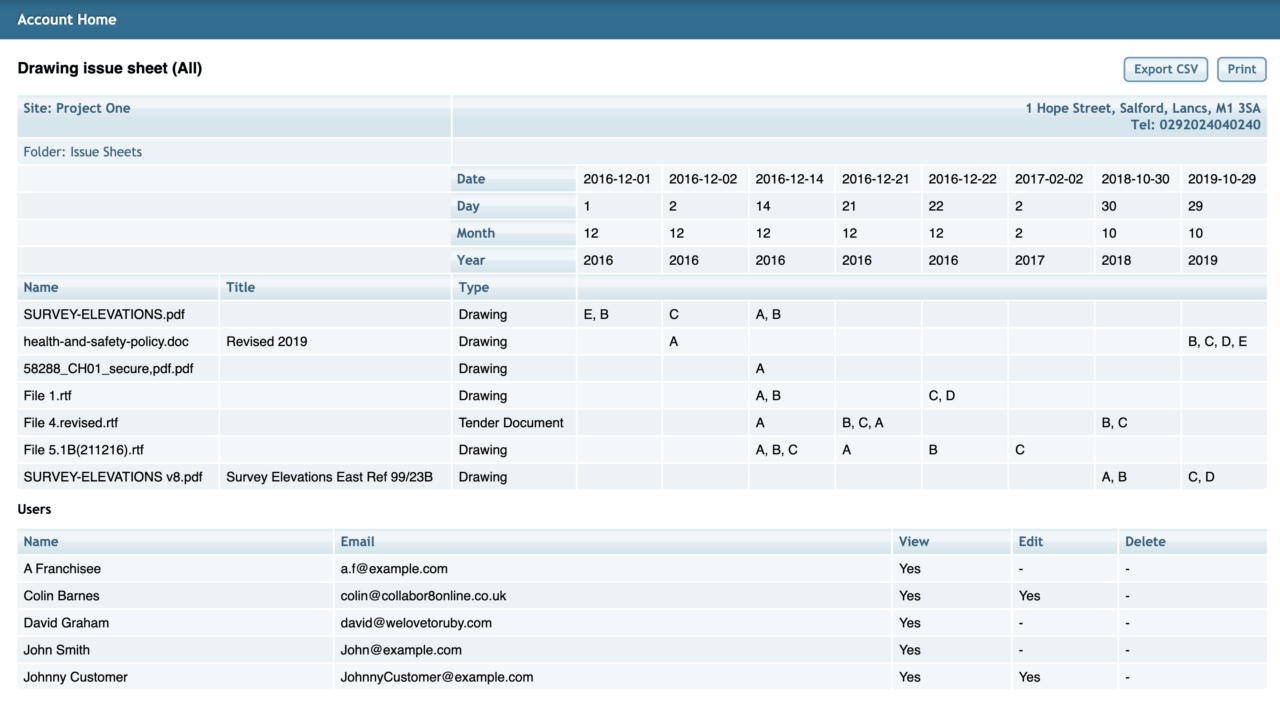Click health-and-safety-policy.doc file name
Screen dimensions: 1280x720
pyautogui.click(x=106, y=341)
